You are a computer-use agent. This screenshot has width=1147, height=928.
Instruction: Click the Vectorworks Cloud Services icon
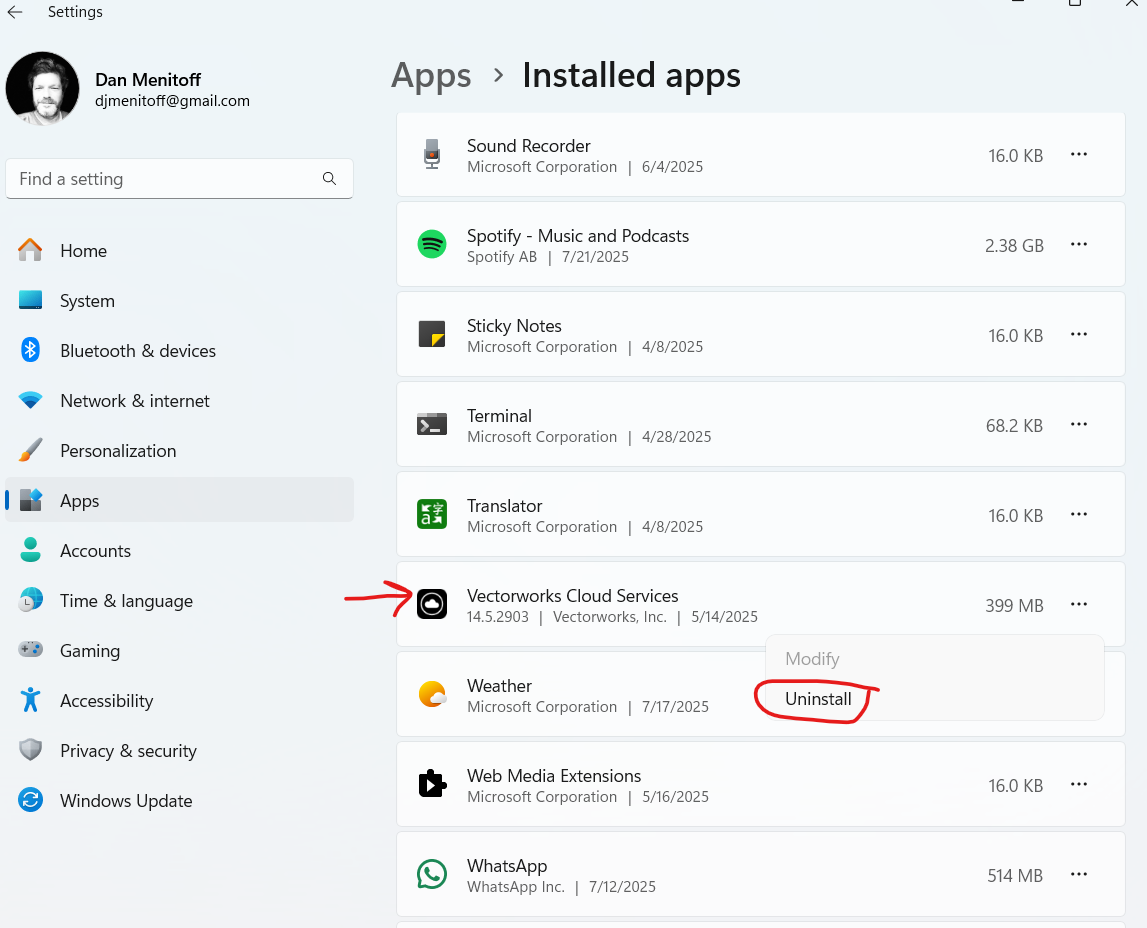432,604
